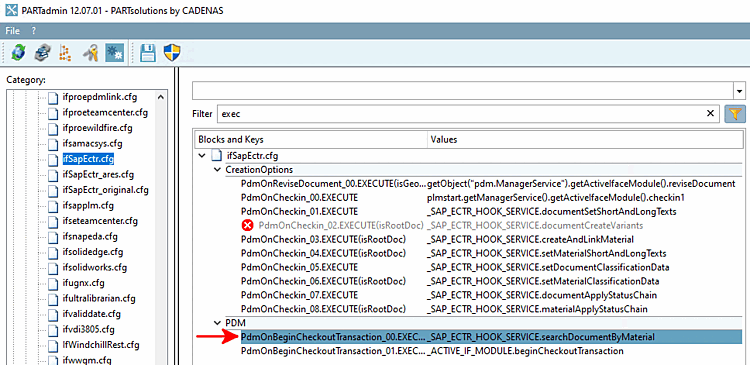Click into the combo box above the filter
Viewport: 750px width, 365px height.
[x=463, y=91]
